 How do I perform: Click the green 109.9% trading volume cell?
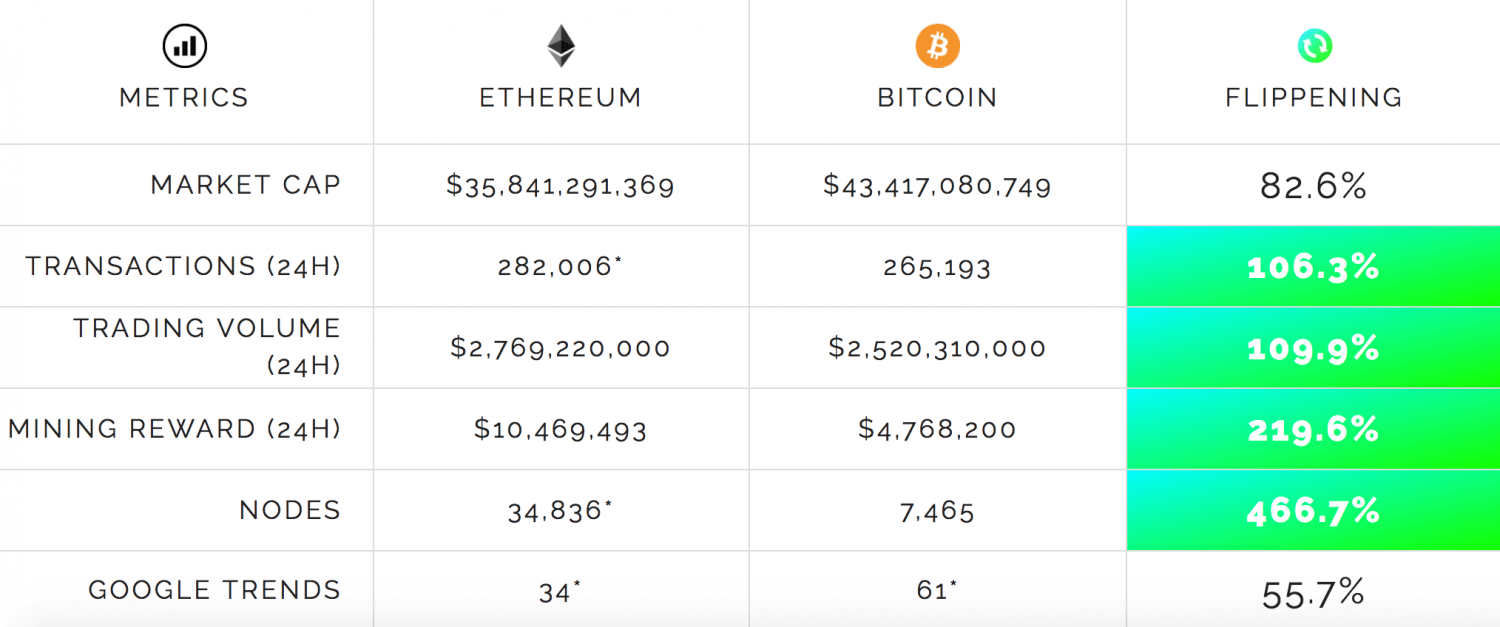point(1313,348)
